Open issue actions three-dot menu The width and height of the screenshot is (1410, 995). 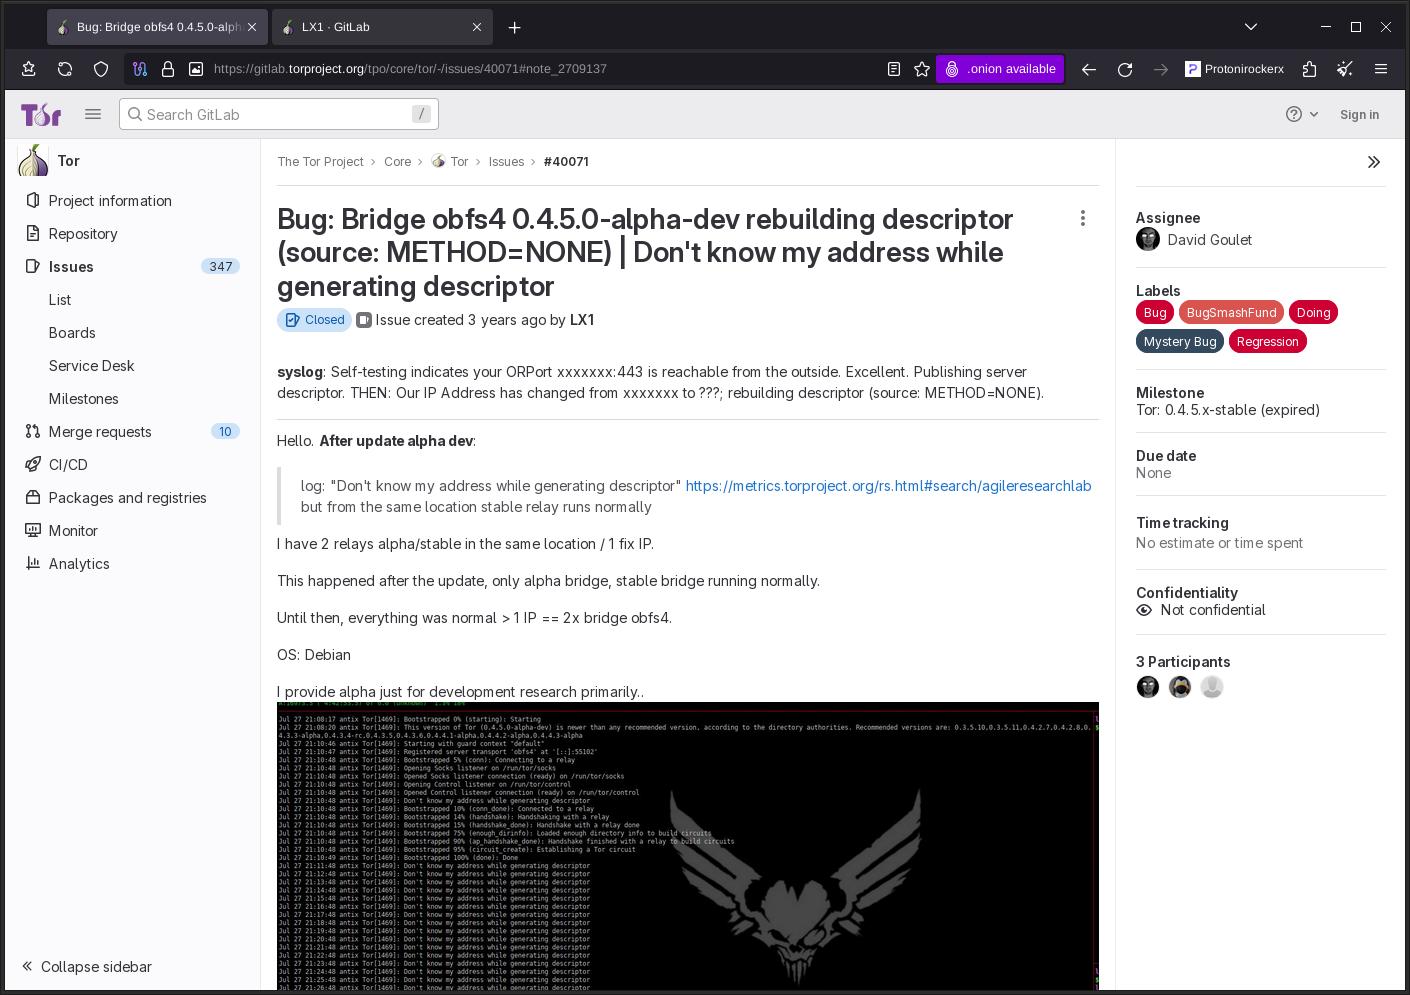1082,218
